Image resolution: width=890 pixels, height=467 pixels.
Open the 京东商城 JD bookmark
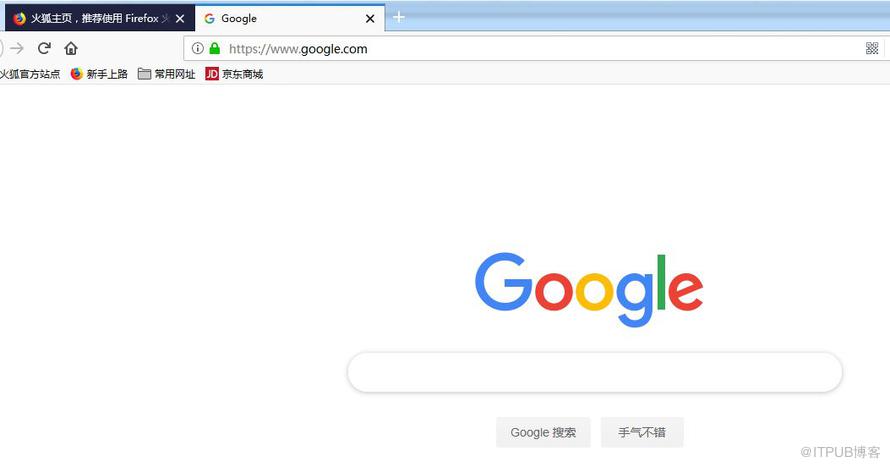pos(234,74)
